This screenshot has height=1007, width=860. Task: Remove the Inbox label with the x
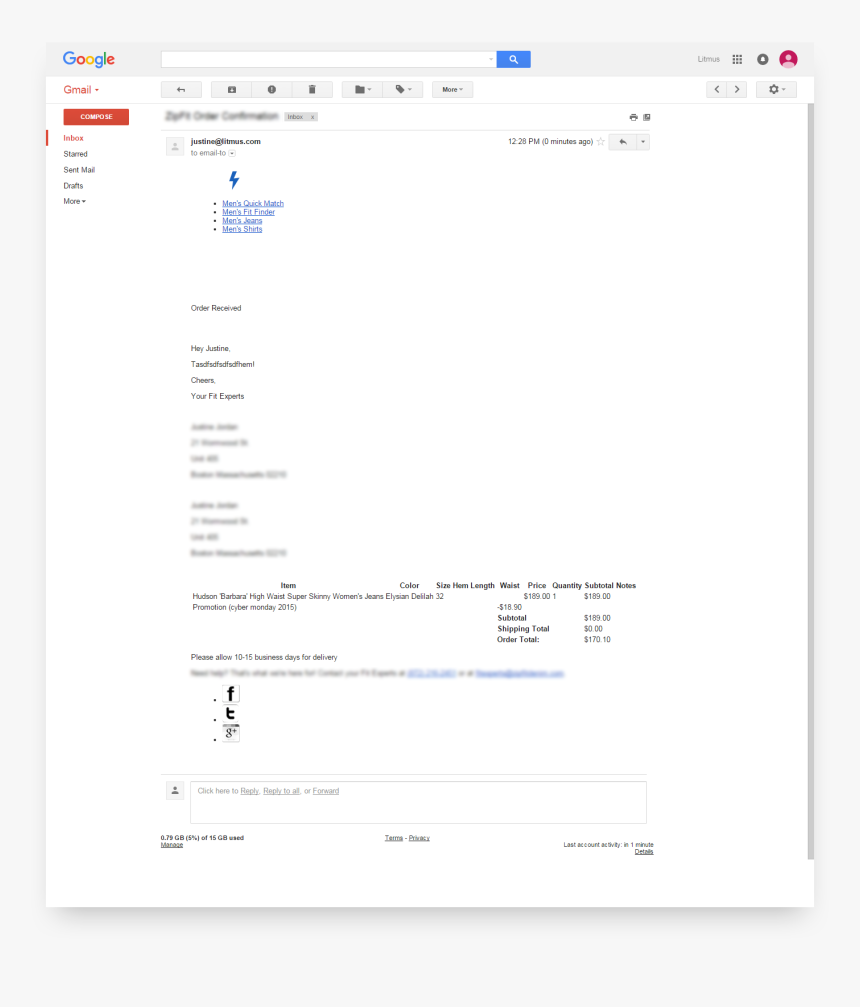pos(313,117)
